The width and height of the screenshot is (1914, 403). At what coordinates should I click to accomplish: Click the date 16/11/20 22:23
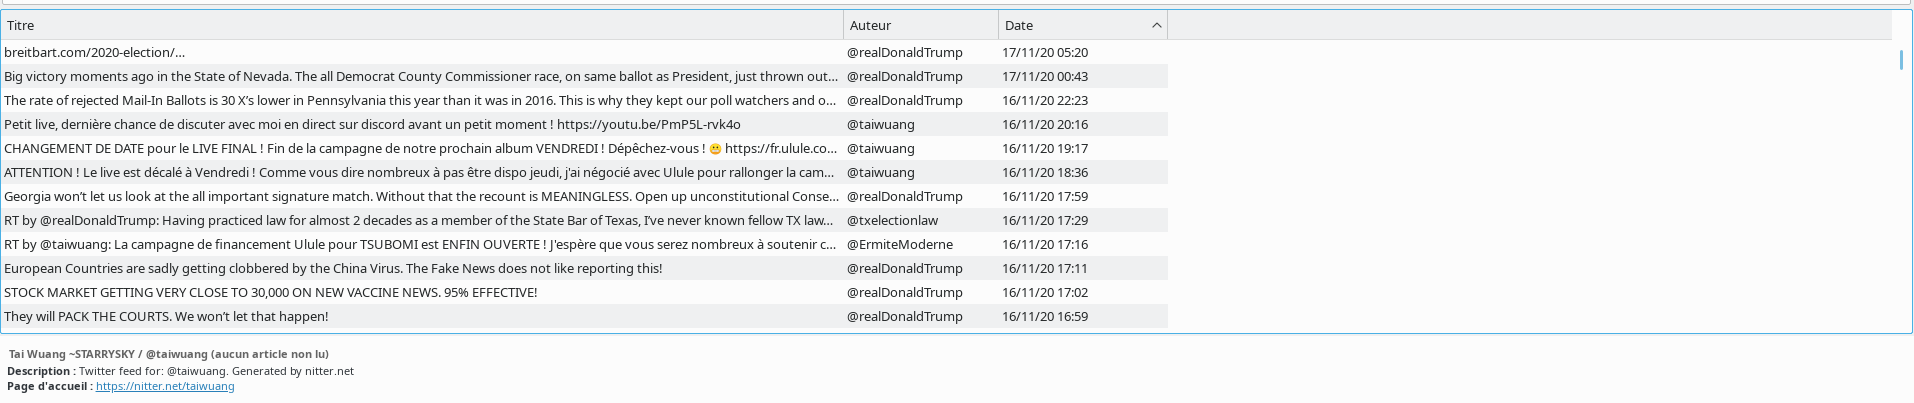[1045, 100]
